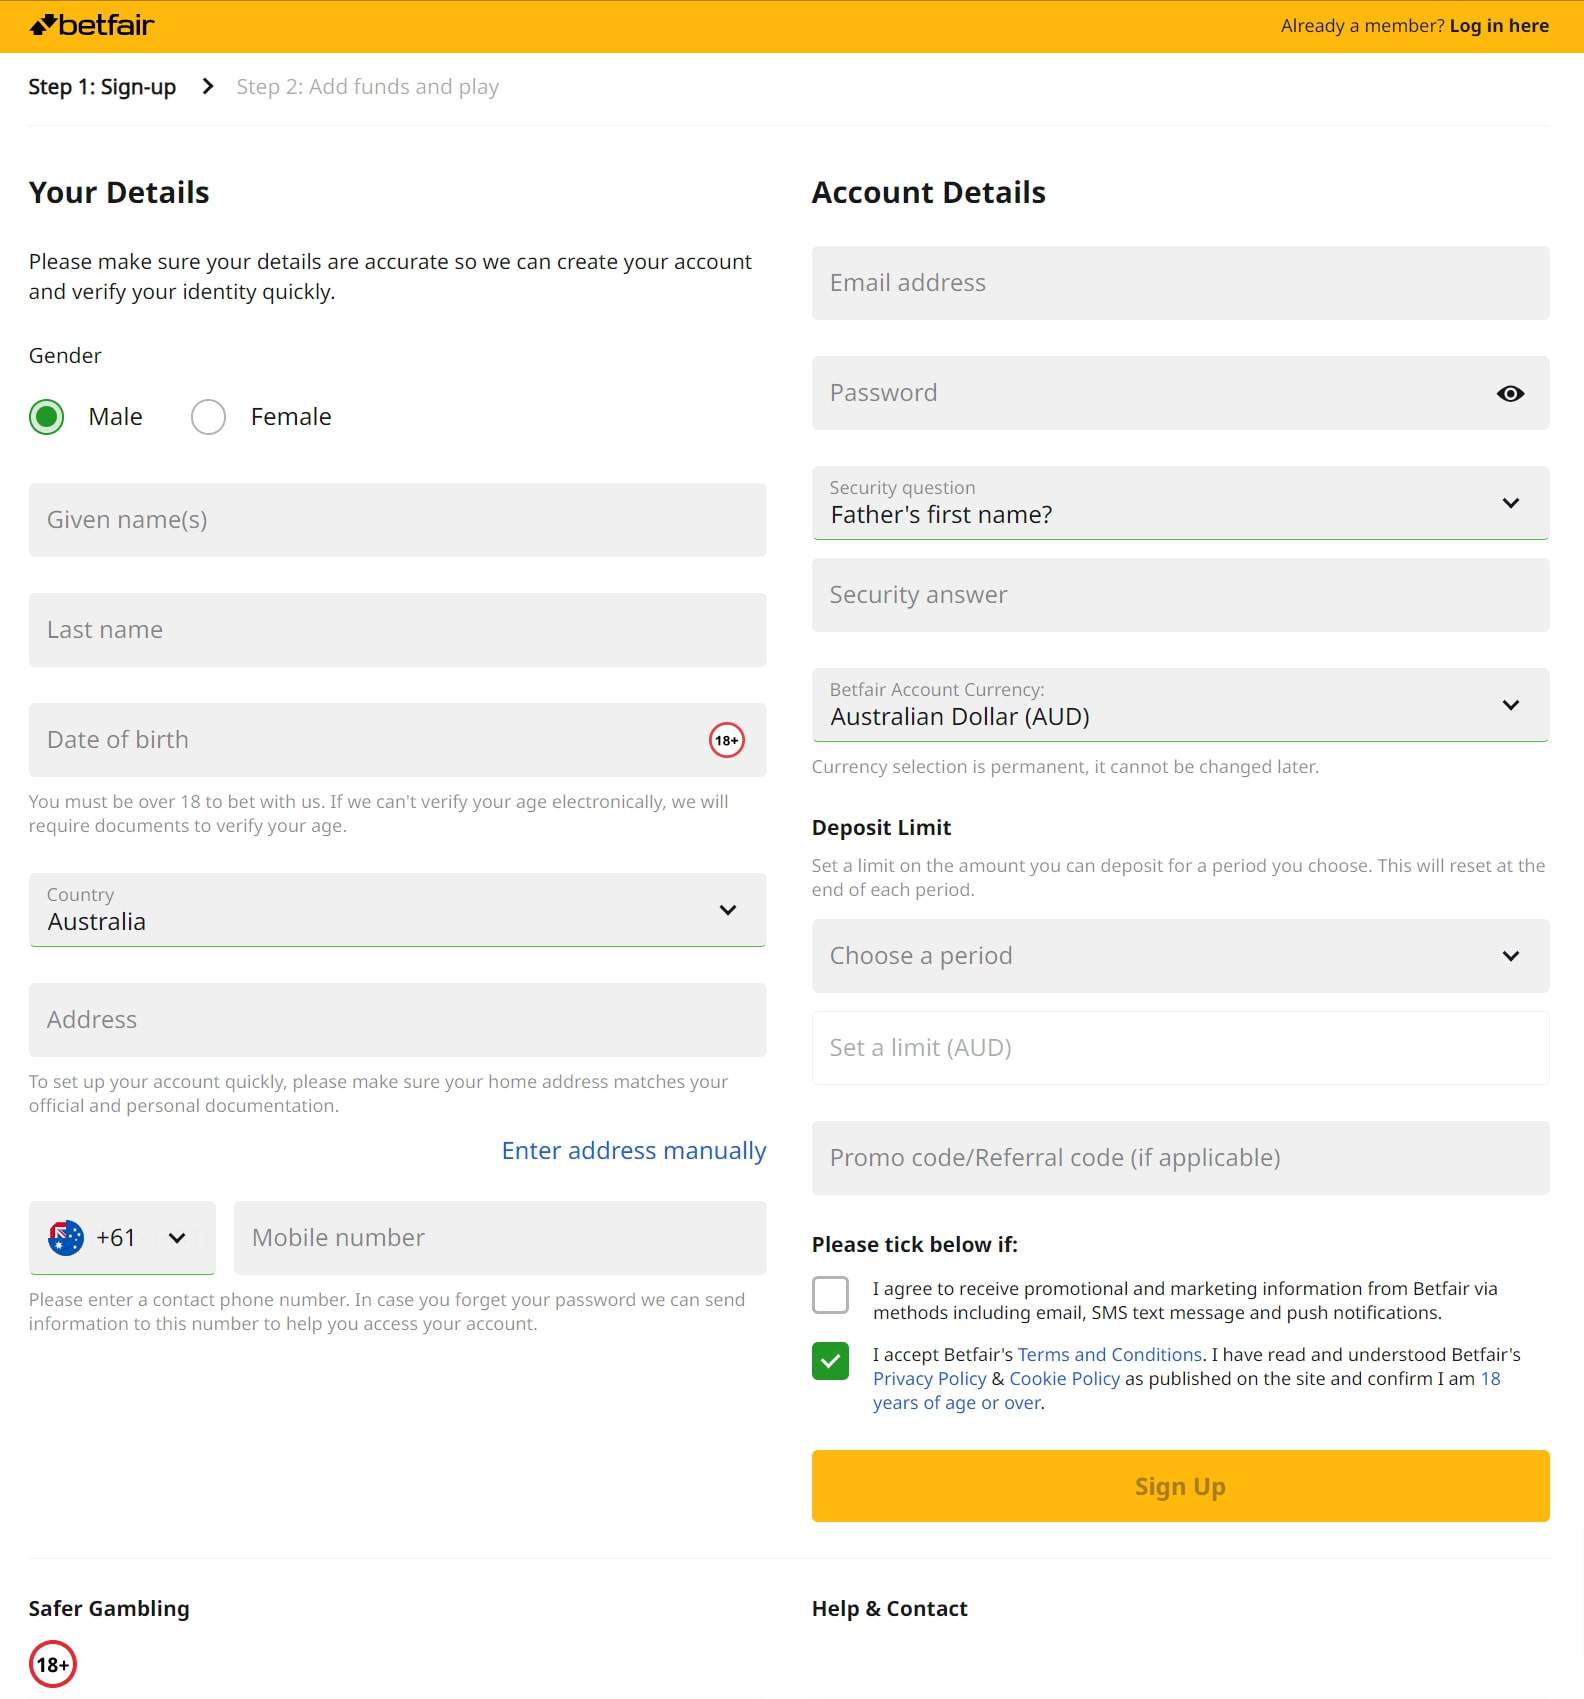Click the yellow Sign Up button
Image resolution: width=1584 pixels, height=1699 pixels.
point(1180,1486)
